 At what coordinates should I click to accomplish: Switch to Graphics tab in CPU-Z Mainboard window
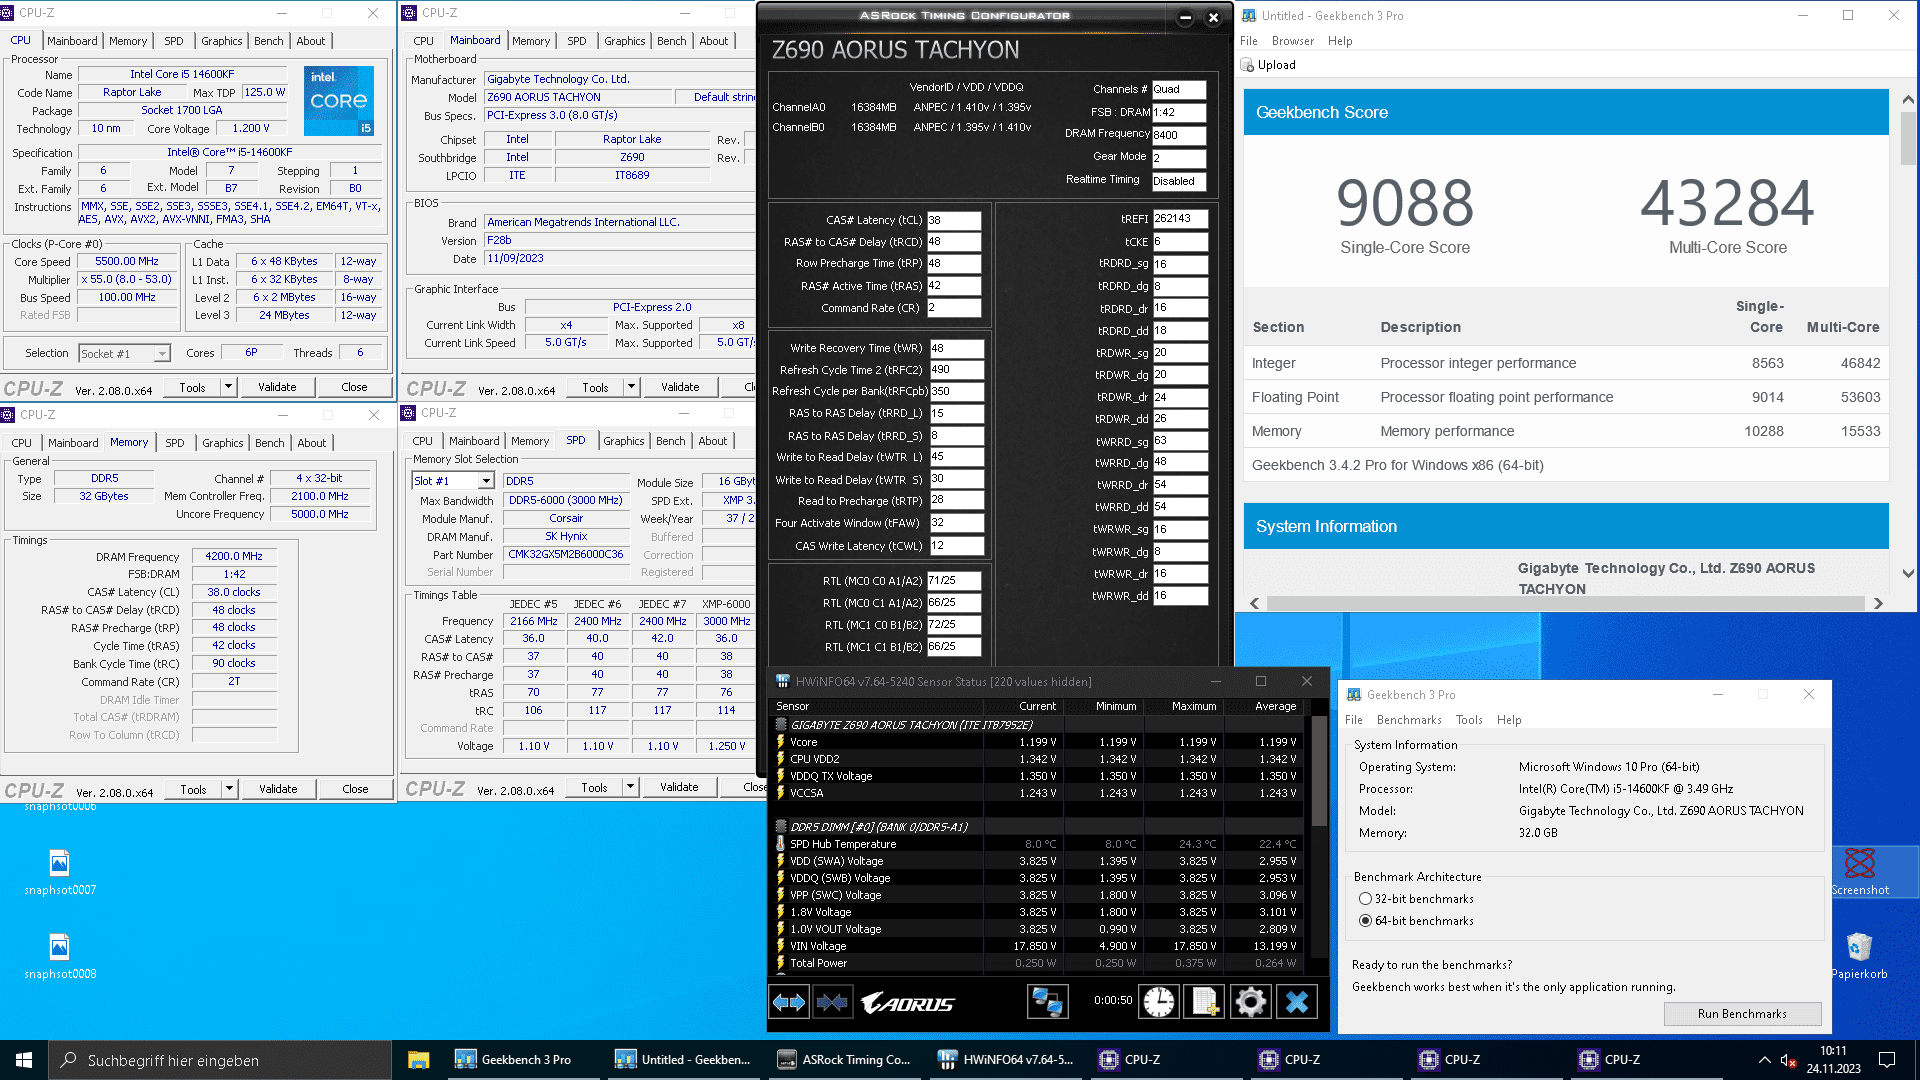(624, 41)
